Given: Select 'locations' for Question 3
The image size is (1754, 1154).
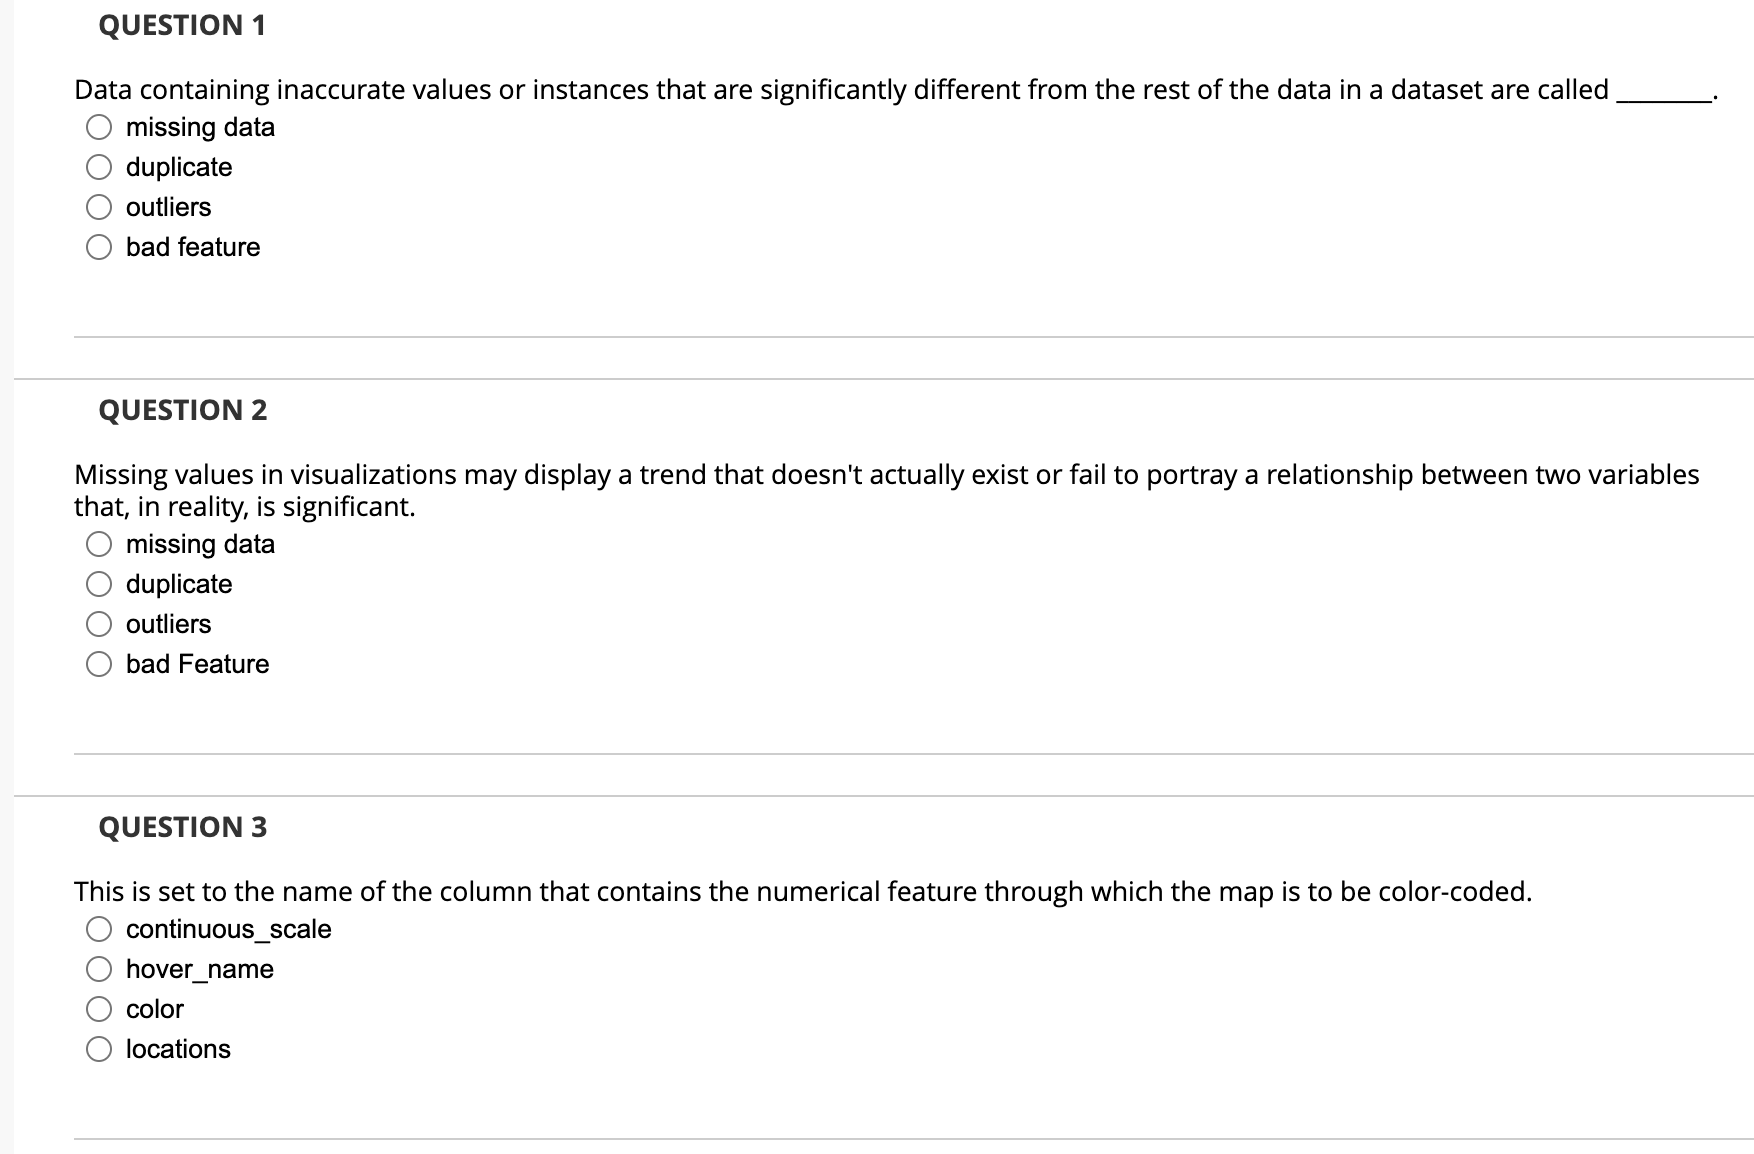Looking at the screenshot, I should pos(99,1048).
